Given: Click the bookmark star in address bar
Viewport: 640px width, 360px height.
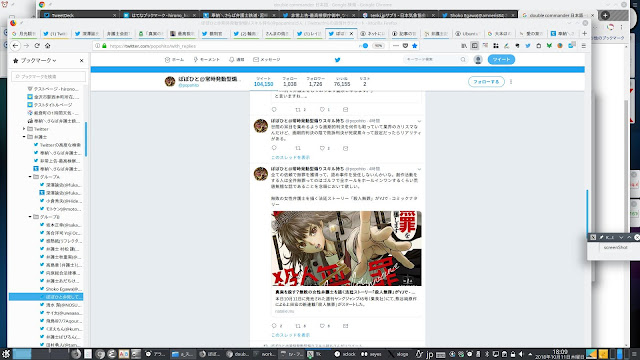Looking at the screenshot, I should (x=415, y=46).
